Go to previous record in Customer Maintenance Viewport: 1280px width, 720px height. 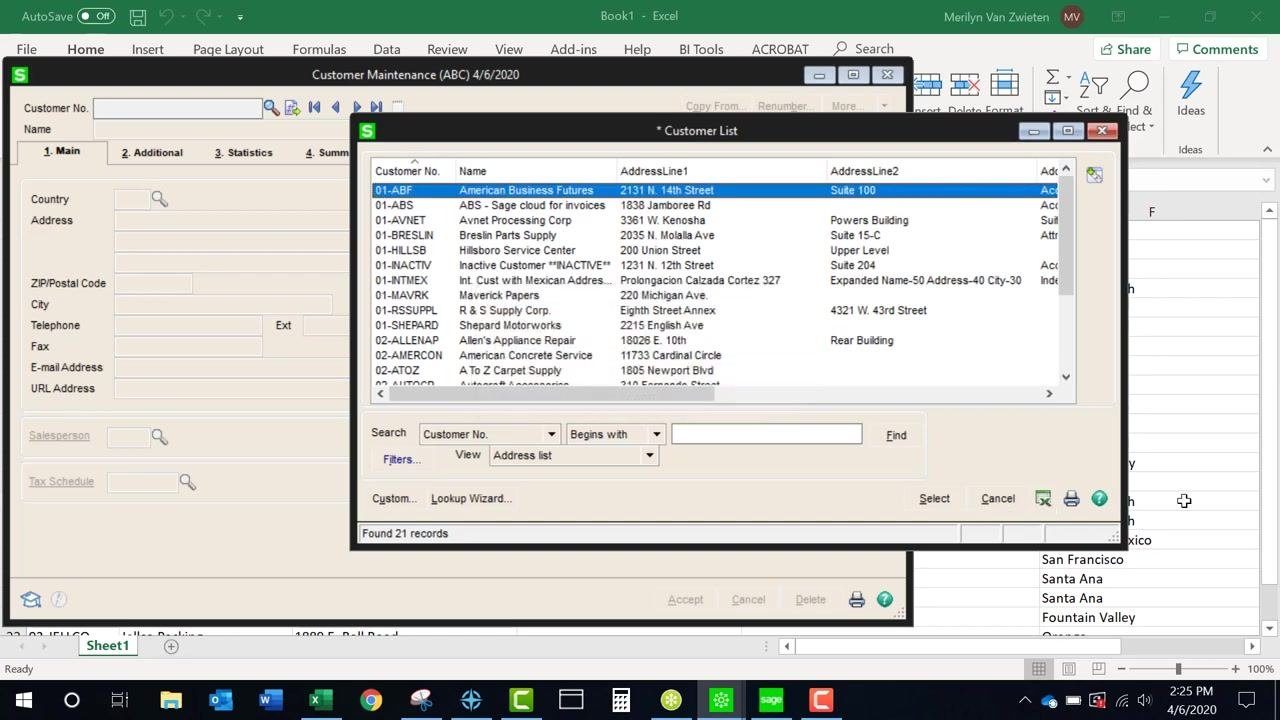(x=335, y=107)
